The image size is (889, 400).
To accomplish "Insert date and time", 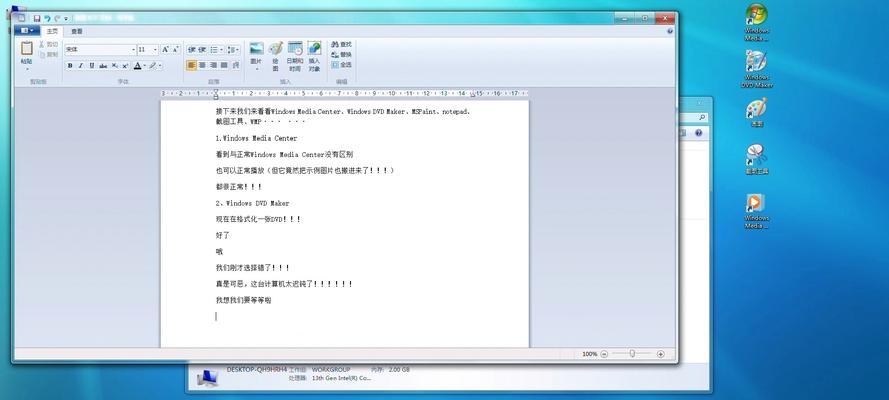I will pos(295,56).
